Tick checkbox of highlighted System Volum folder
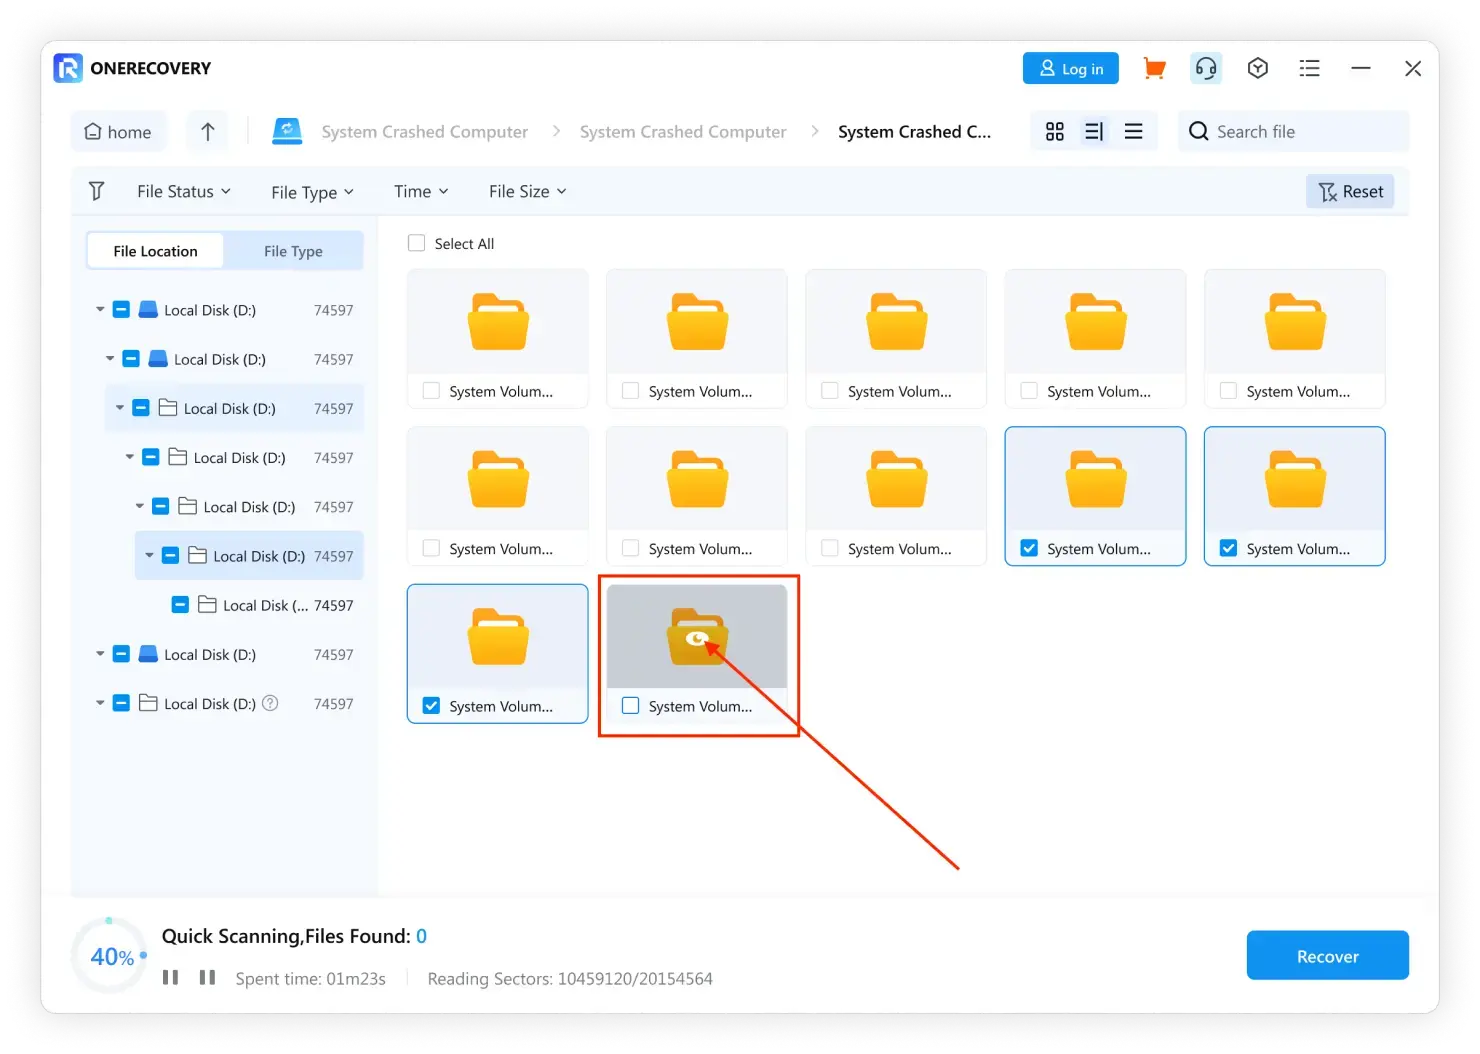 (631, 706)
